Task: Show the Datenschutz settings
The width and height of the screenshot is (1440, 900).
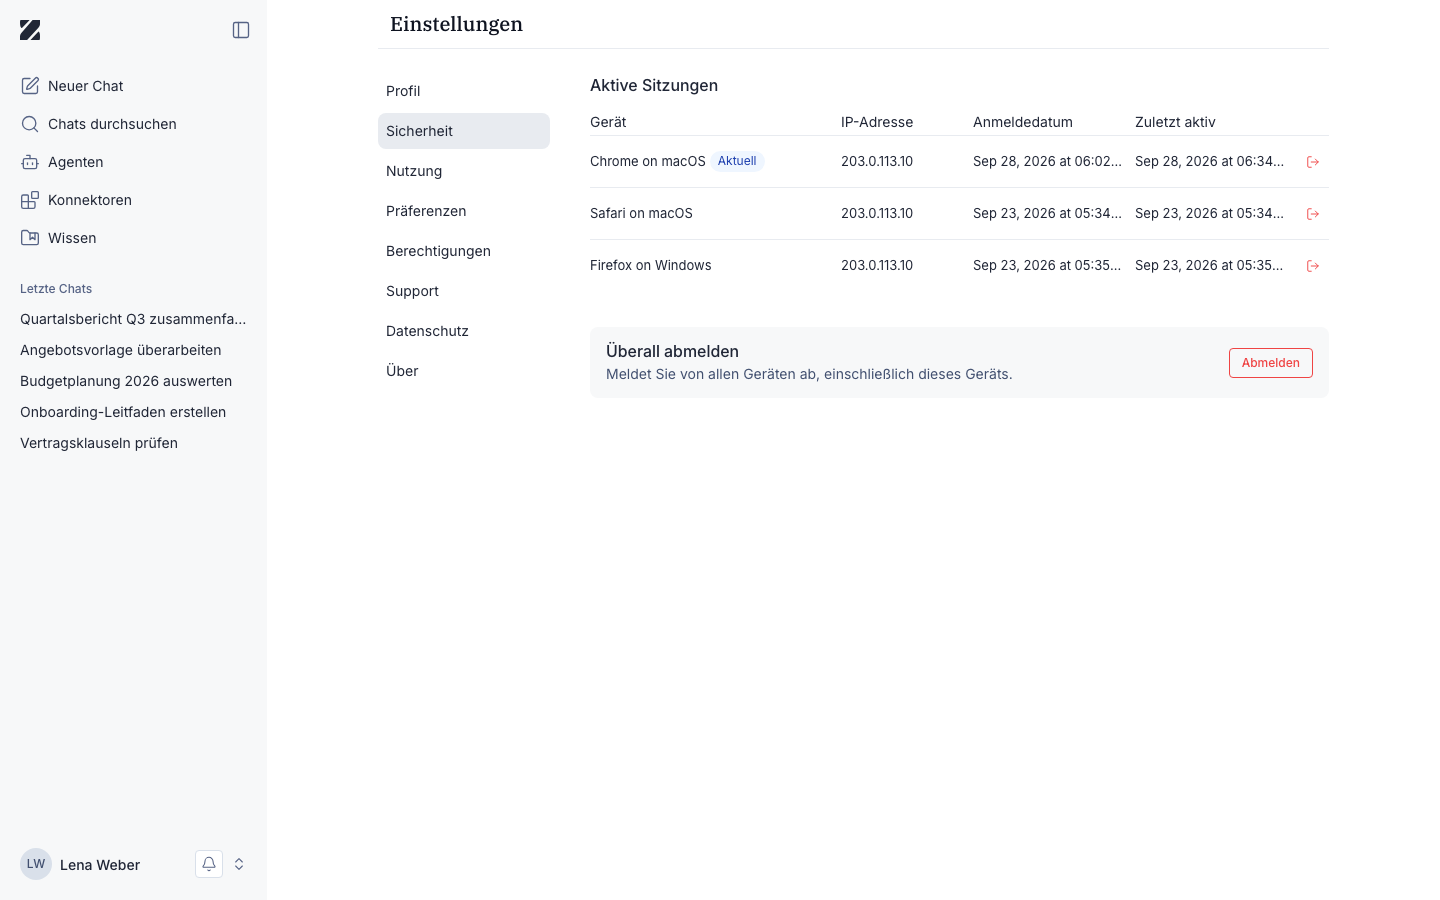Action: click(464, 331)
